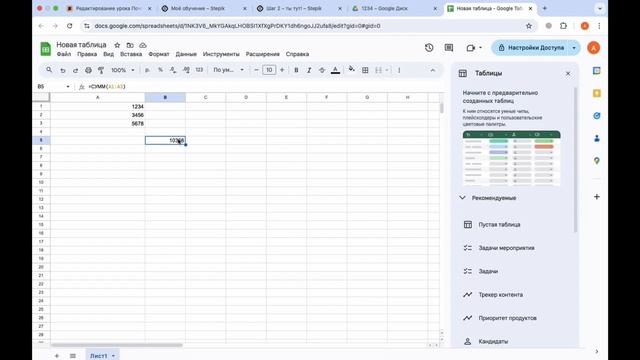
Task: Open the Правка menu
Action: (87, 54)
